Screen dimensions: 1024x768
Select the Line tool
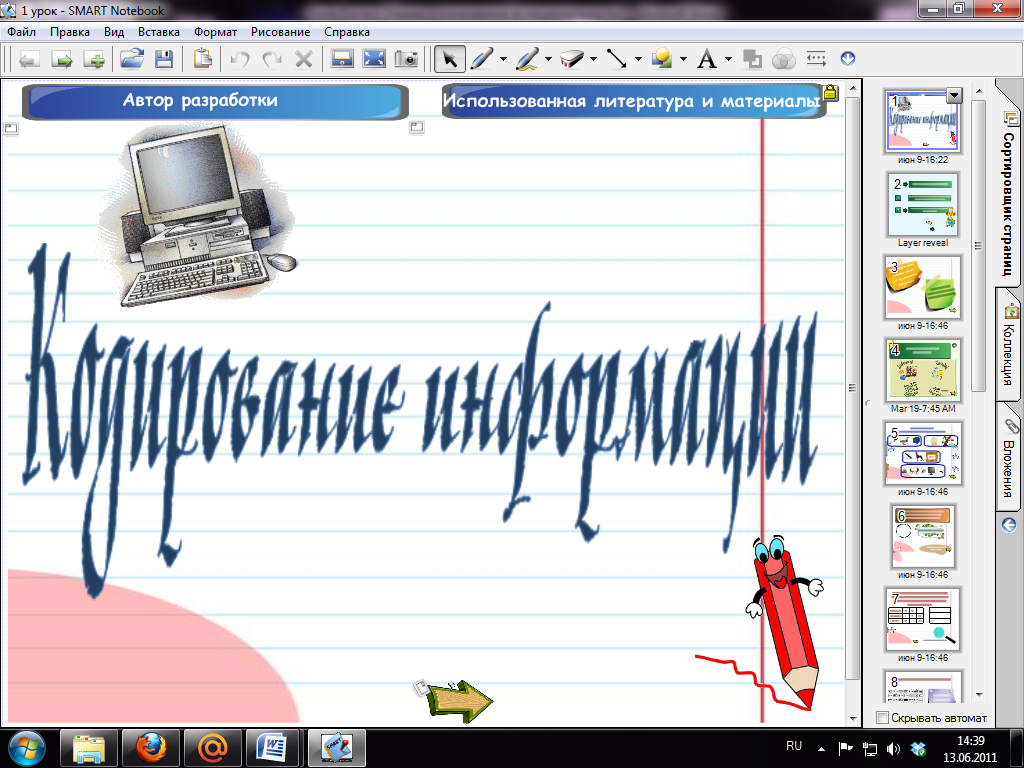pos(616,59)
